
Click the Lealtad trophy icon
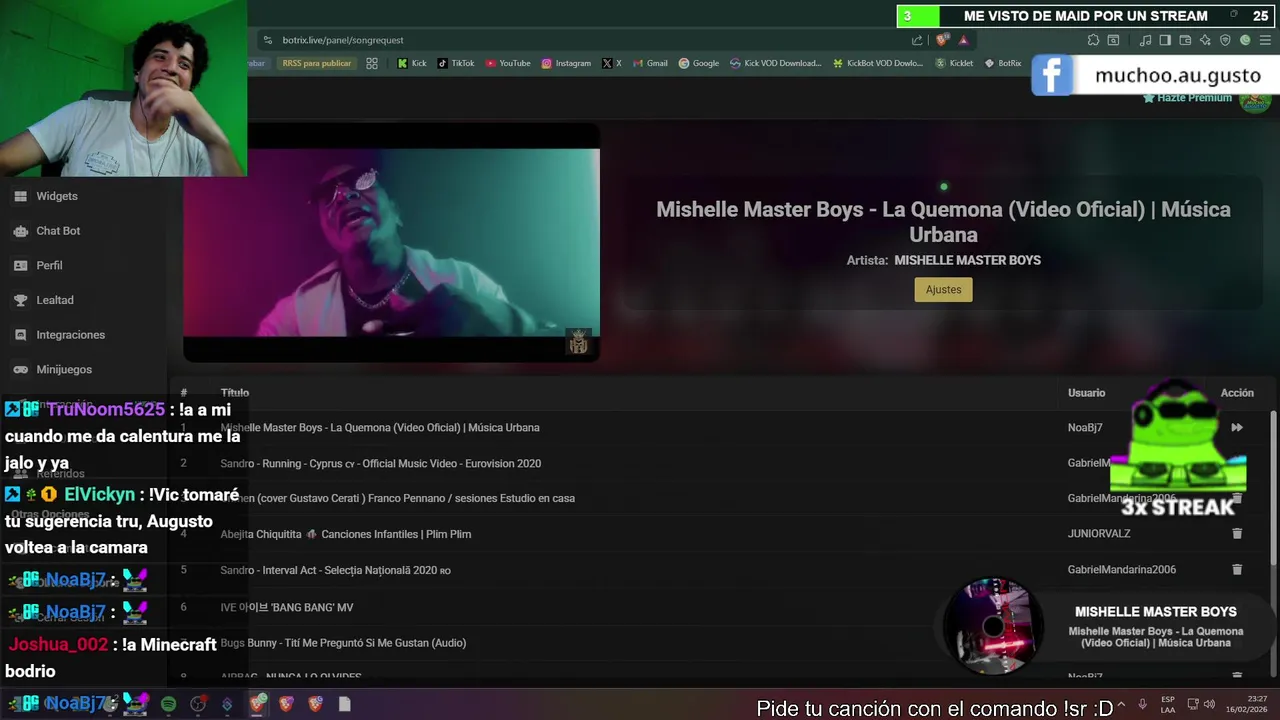[x=20, y=300]
